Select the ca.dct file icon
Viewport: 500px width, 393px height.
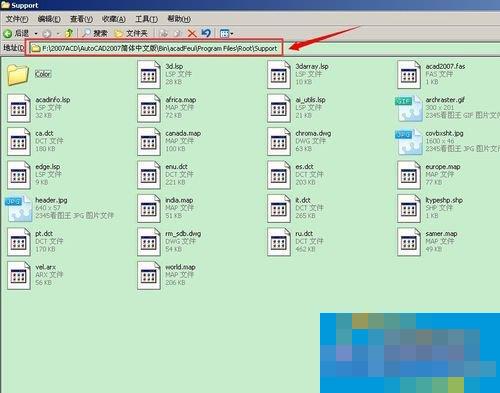(19, 142)
